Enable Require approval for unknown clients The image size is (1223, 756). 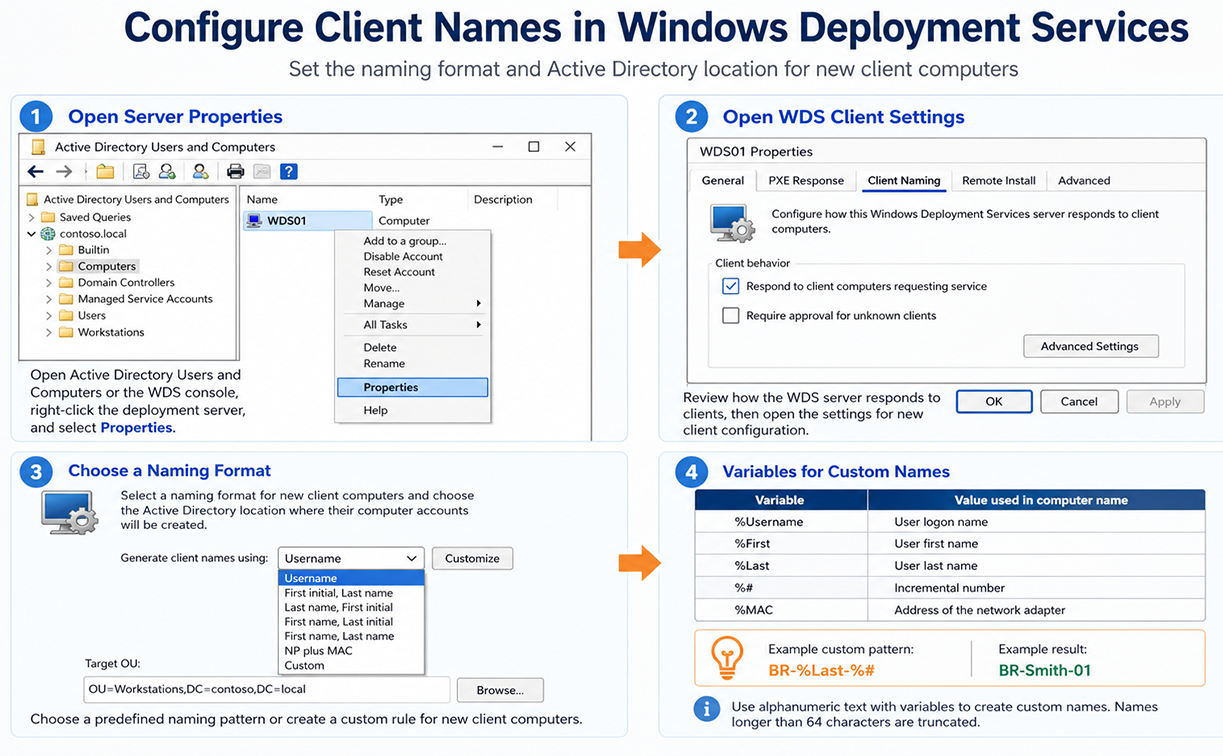(729, 316)
